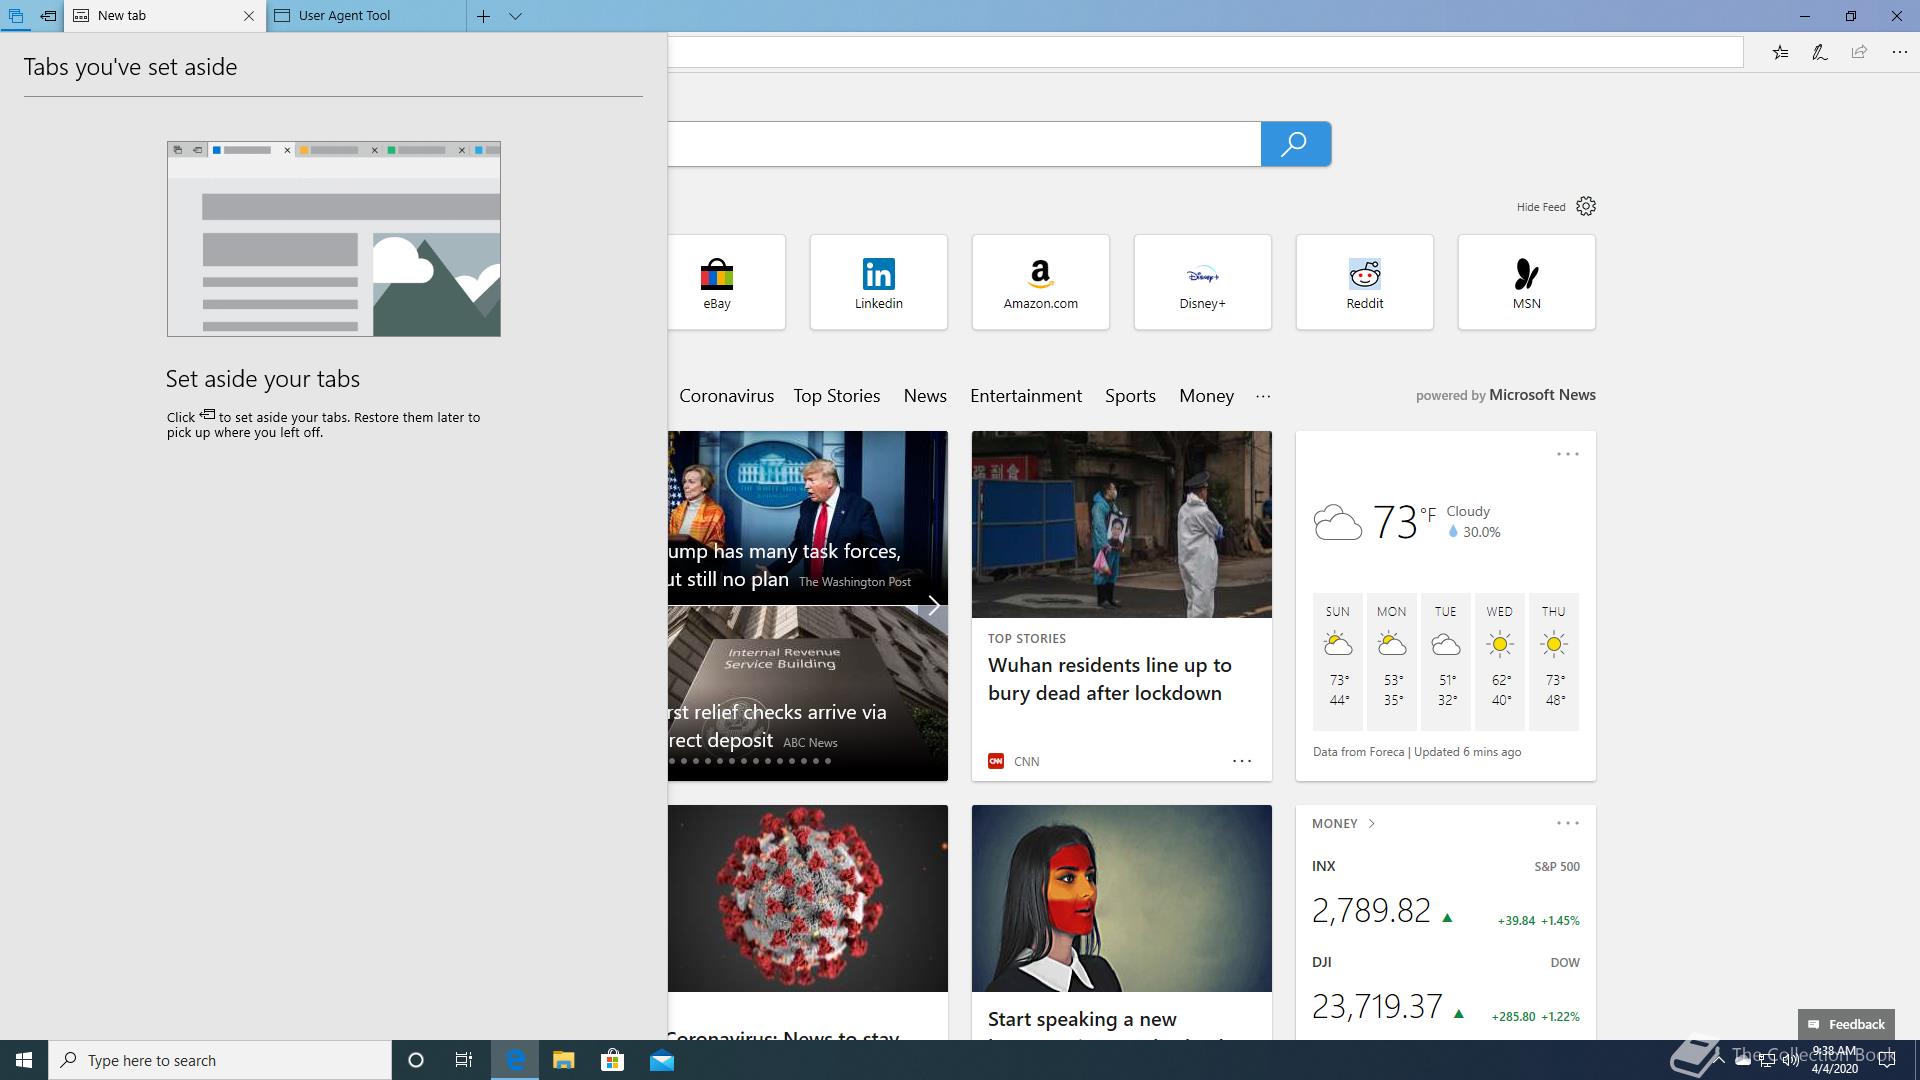
Task: Open the Favorites hub star icon
Action: [x=1780, y=52]
